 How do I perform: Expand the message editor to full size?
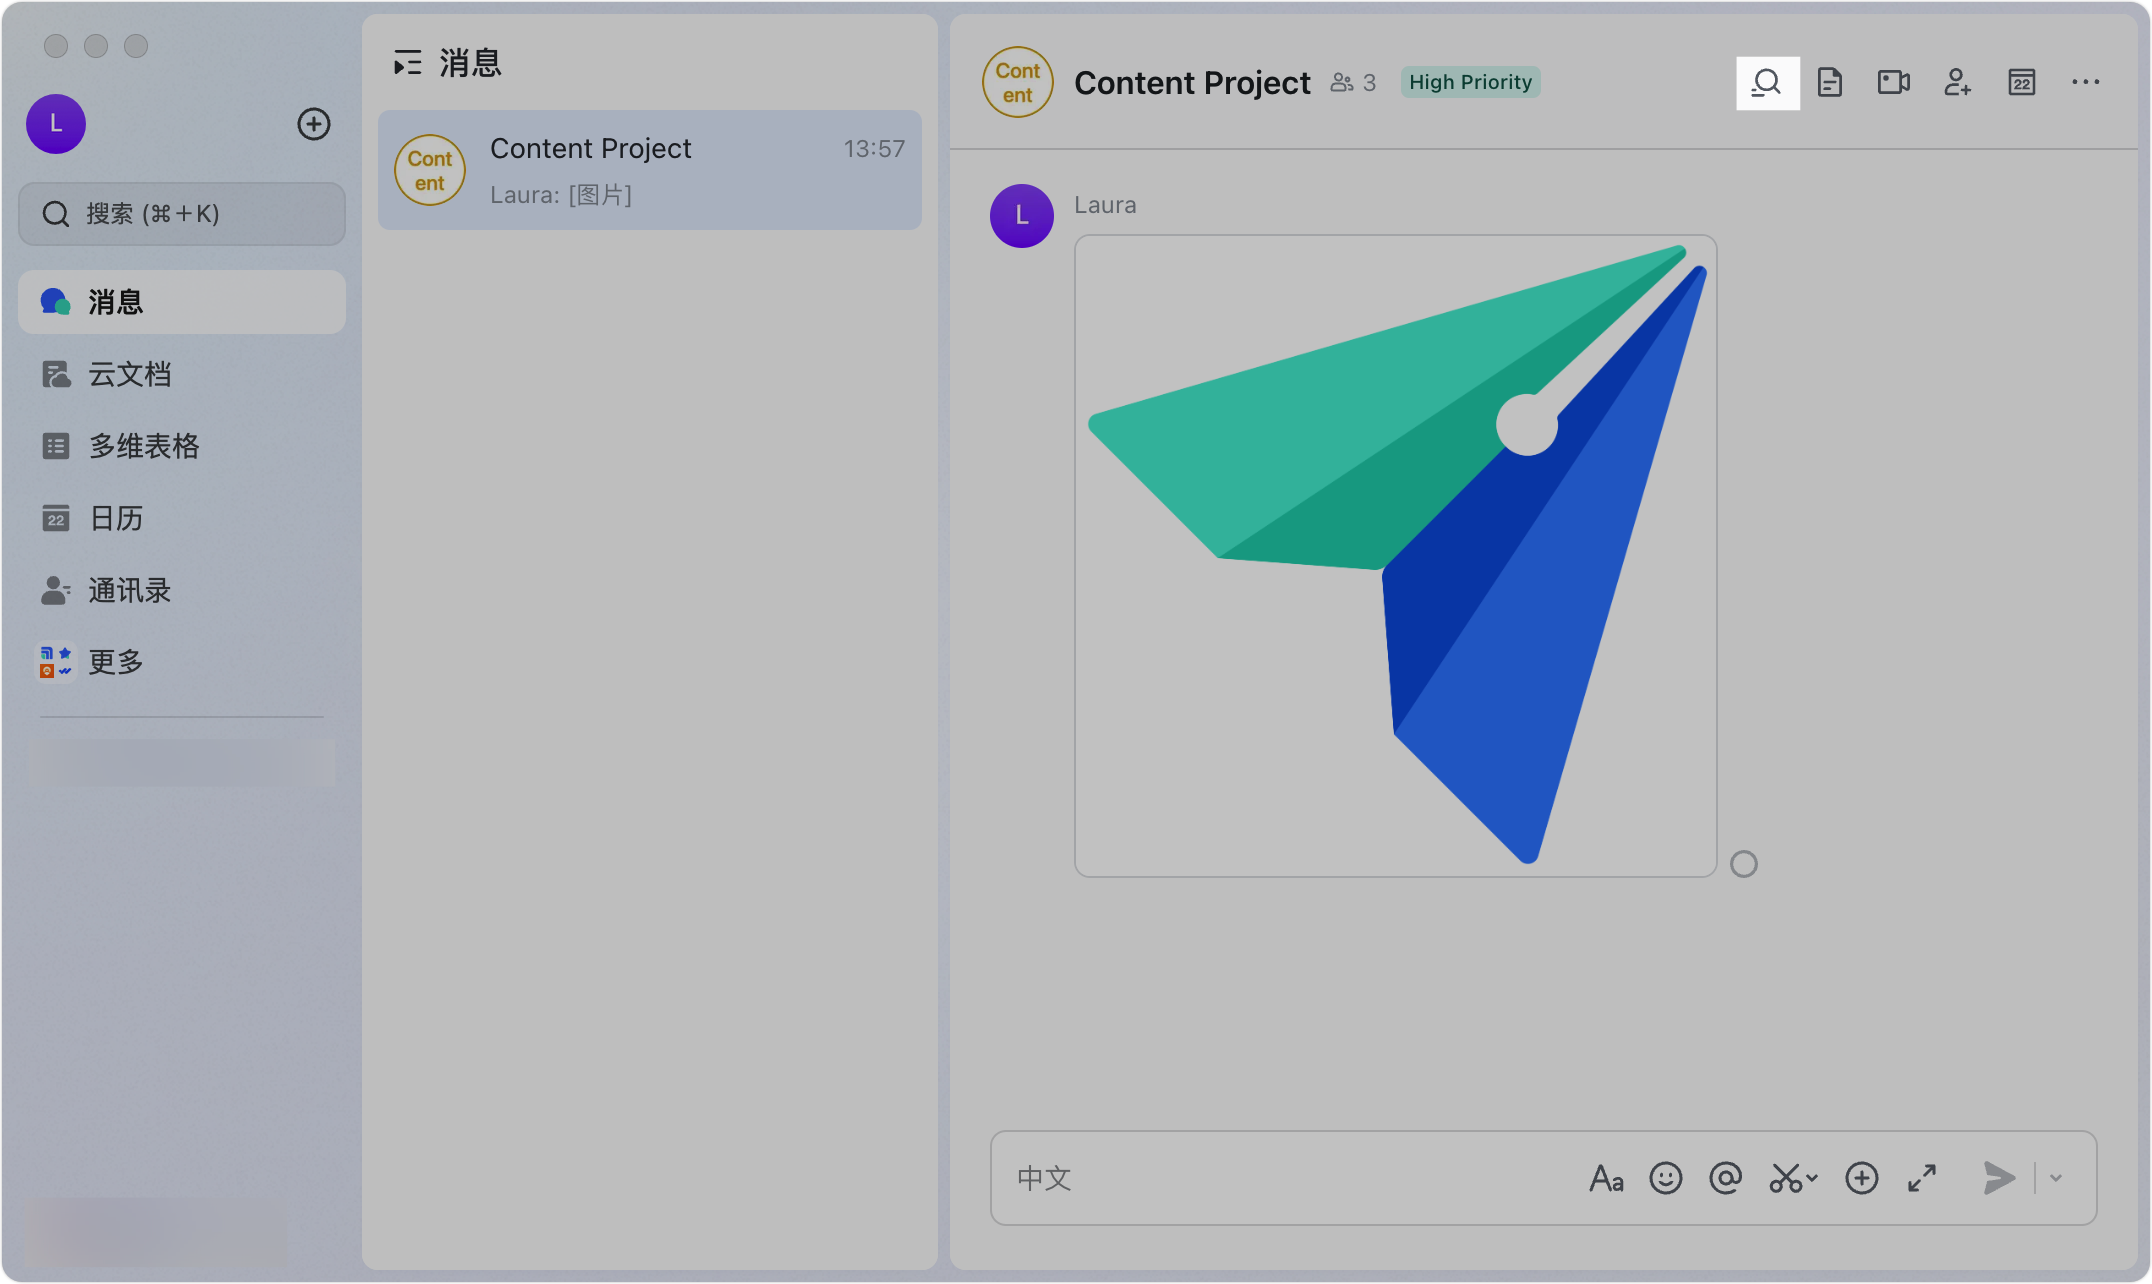point(1921,1178)
